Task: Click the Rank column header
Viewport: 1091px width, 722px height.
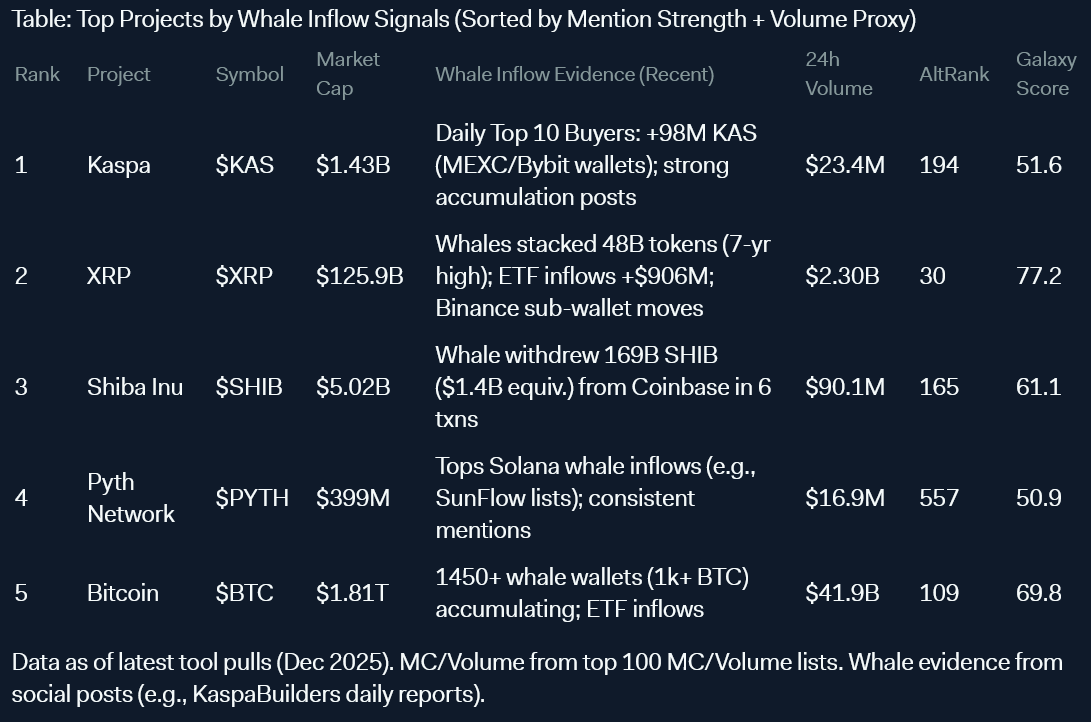Action: (37, 74)
